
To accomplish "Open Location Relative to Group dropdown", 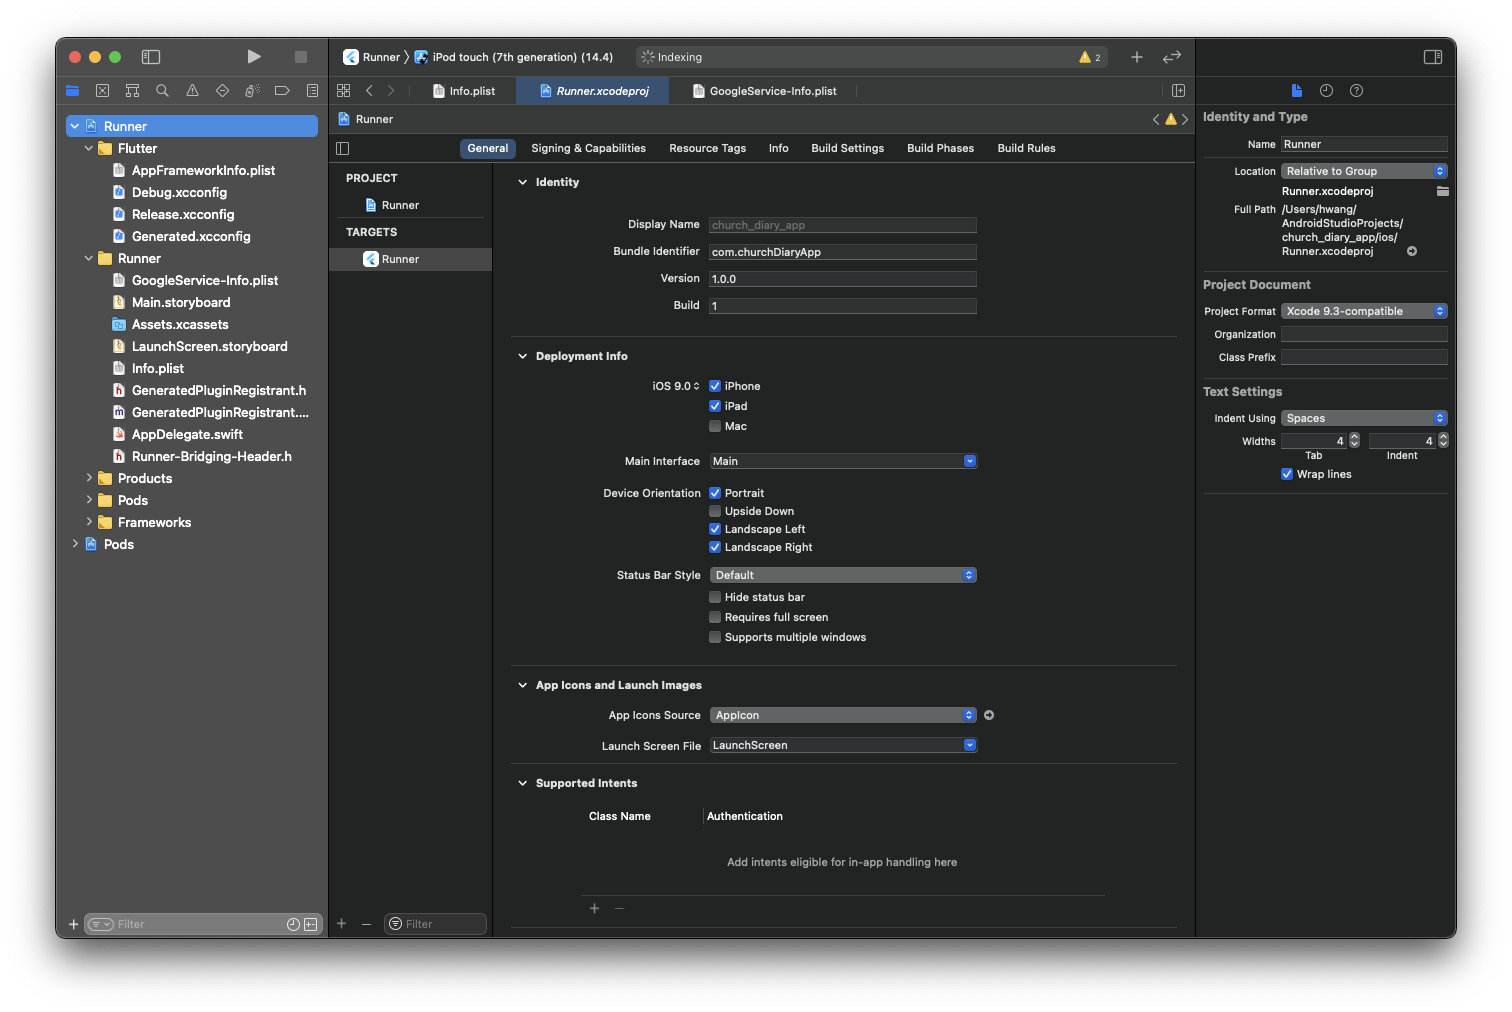I will coord(1364,171).
